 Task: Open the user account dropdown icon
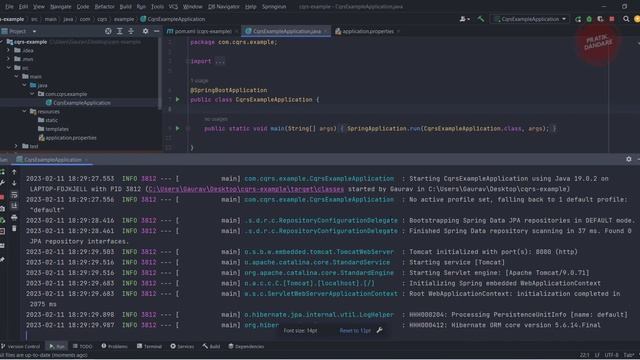pos(464,19)
